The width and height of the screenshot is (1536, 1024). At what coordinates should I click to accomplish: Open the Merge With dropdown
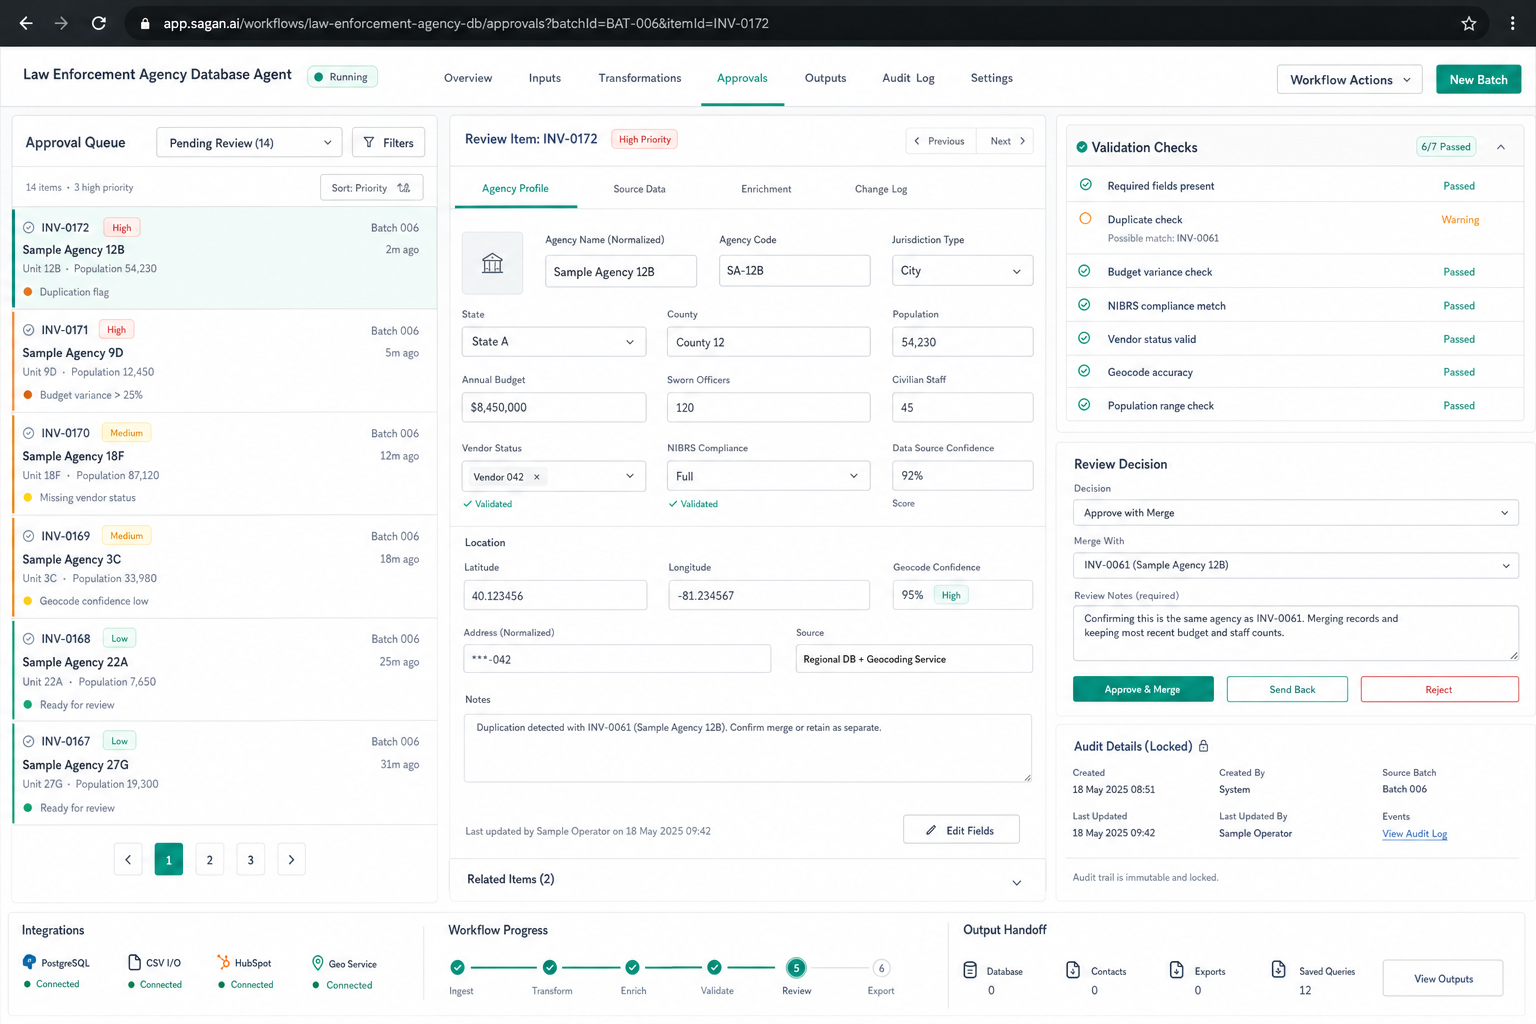point(1295,565)
